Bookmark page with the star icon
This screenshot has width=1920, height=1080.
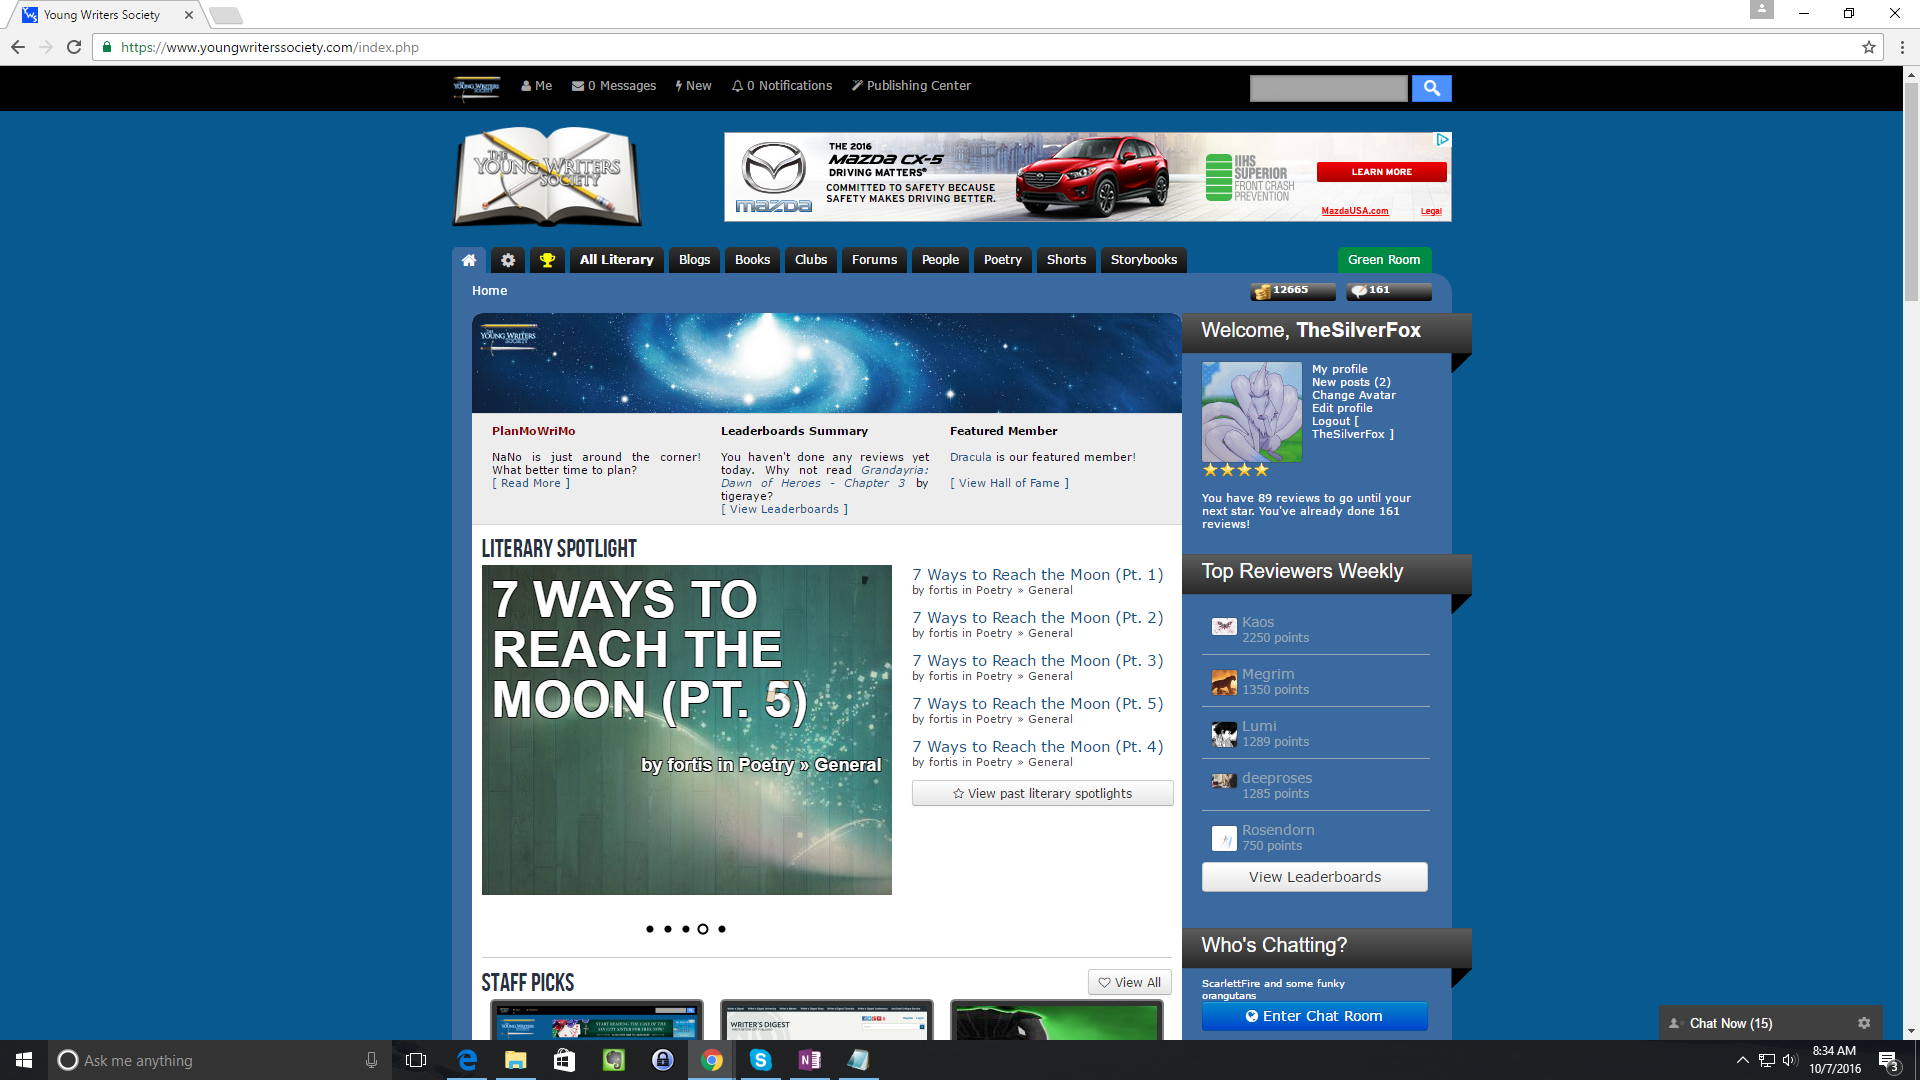[1868, 47]
